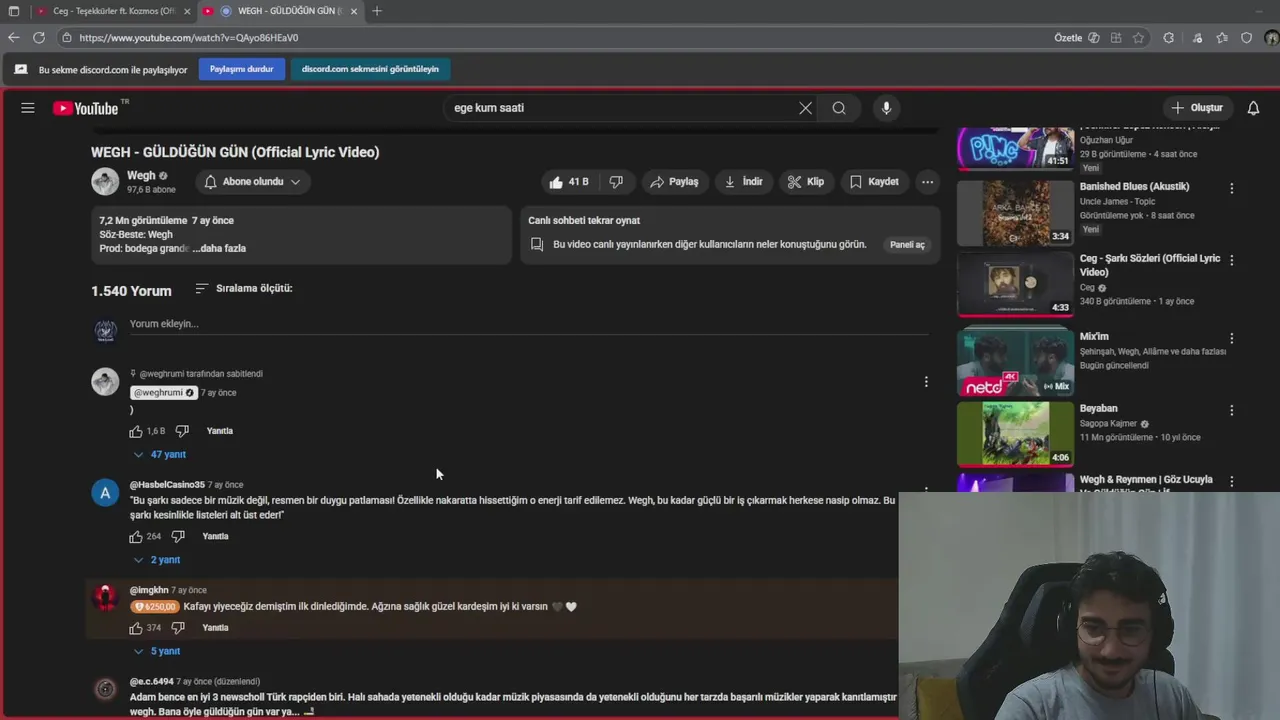
Task: Open options for Banished Blues video
Action: pos(1231,188)
